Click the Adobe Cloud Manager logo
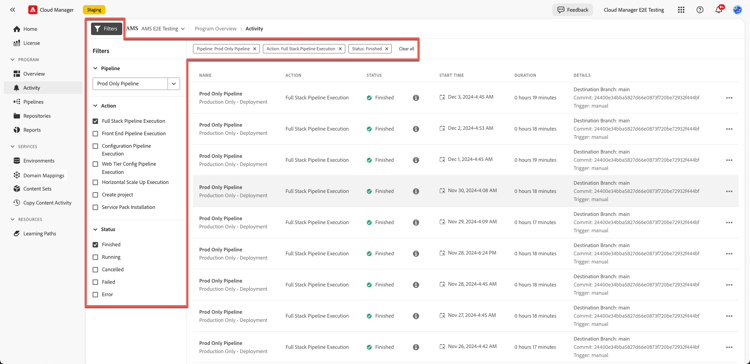This screenshot has height=364, width=750. (x=33, y=10)
